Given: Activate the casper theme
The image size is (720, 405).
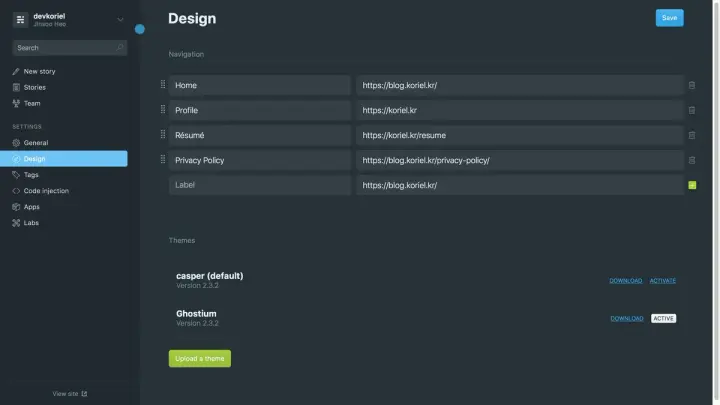Looking at the screenshot, I should tap(663, 281).
